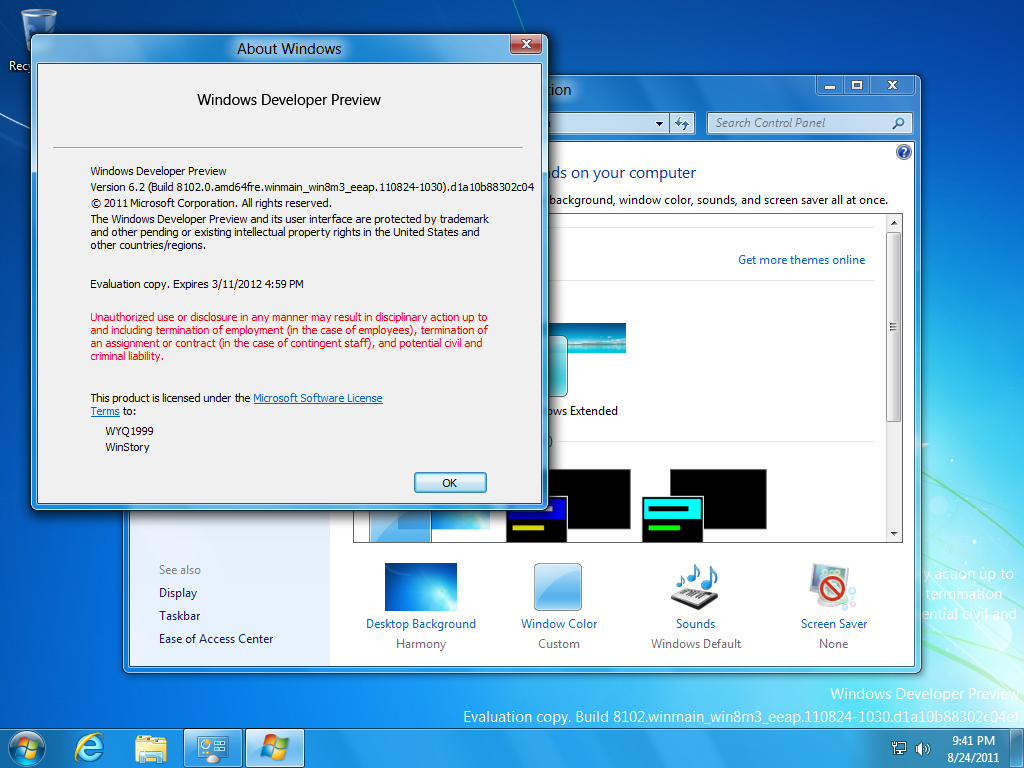Image resolution: width=1024 pixels, height=768 pixels.
Task: Expand the address bar history dropdown
Action: [660, 123]
